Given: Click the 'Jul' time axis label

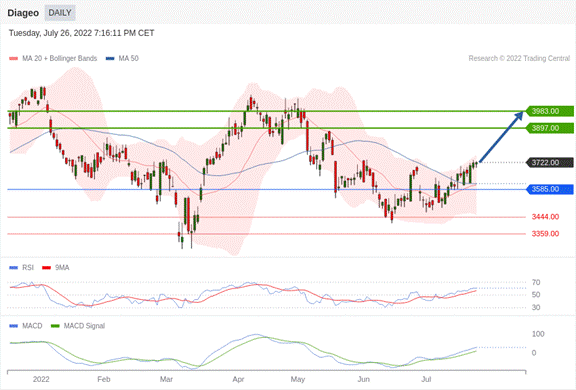Looking at the screenshot, I should point(426,379).
